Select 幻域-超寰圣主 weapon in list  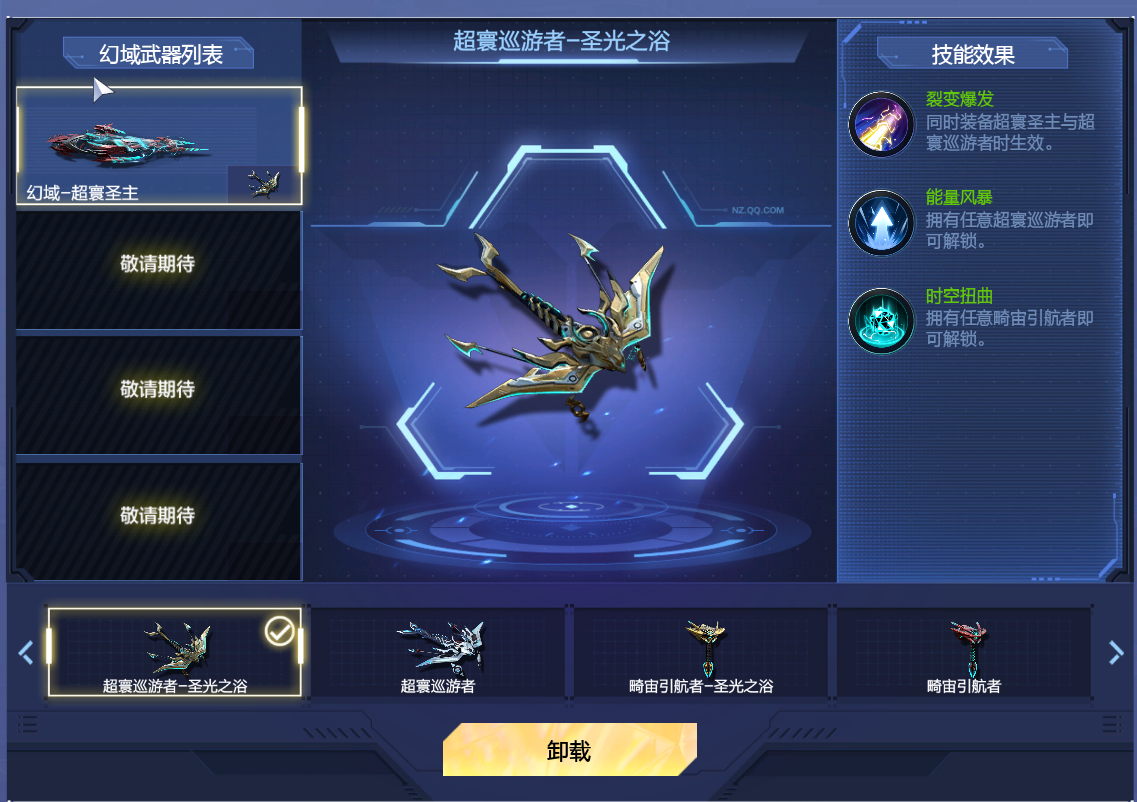pos(159,146)
